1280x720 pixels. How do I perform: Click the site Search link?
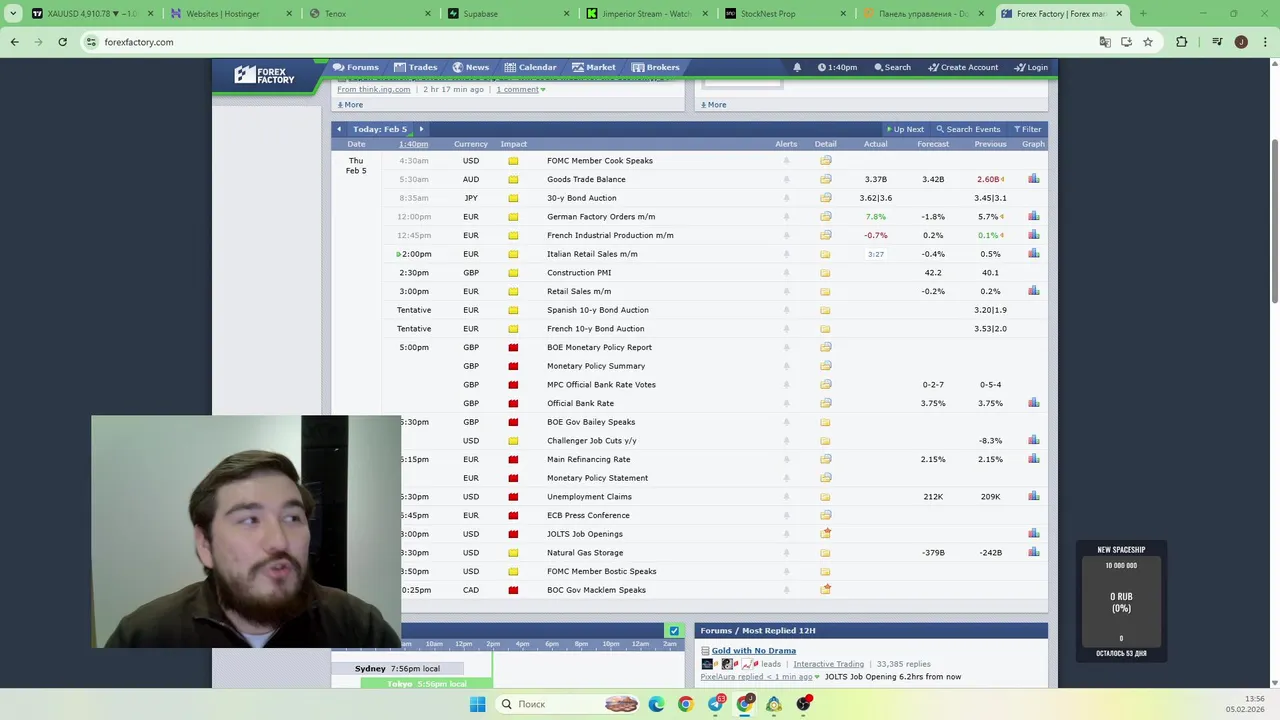(892, 67)
